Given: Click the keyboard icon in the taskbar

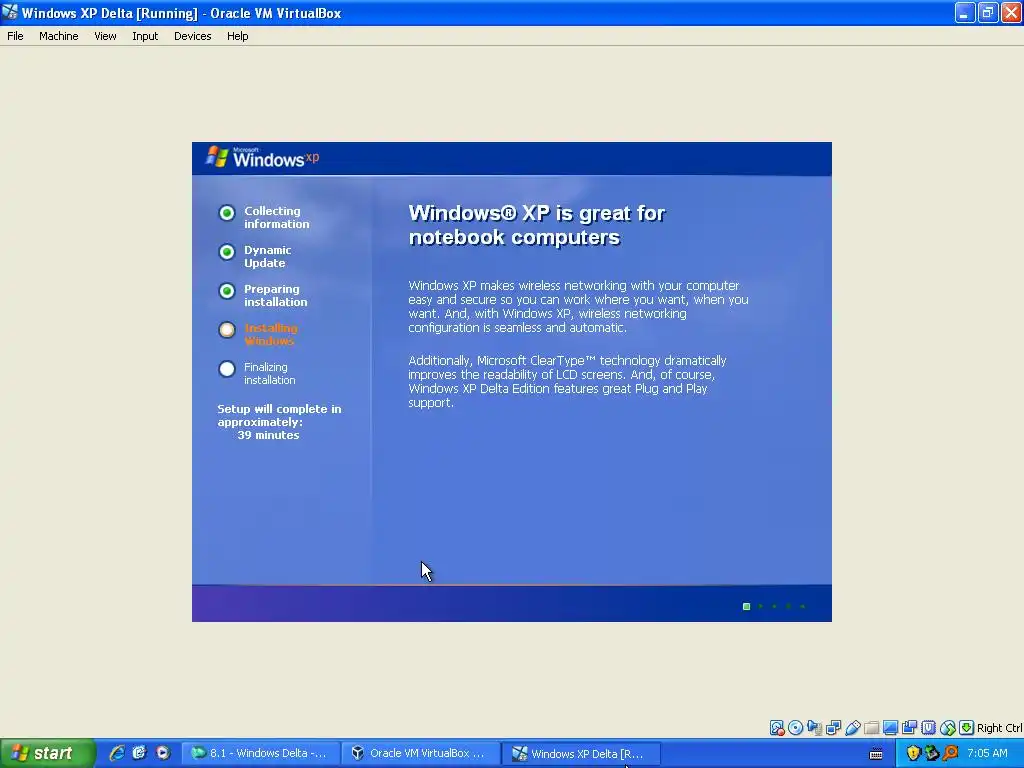Looking at the screenshot, I should point(876,754).
